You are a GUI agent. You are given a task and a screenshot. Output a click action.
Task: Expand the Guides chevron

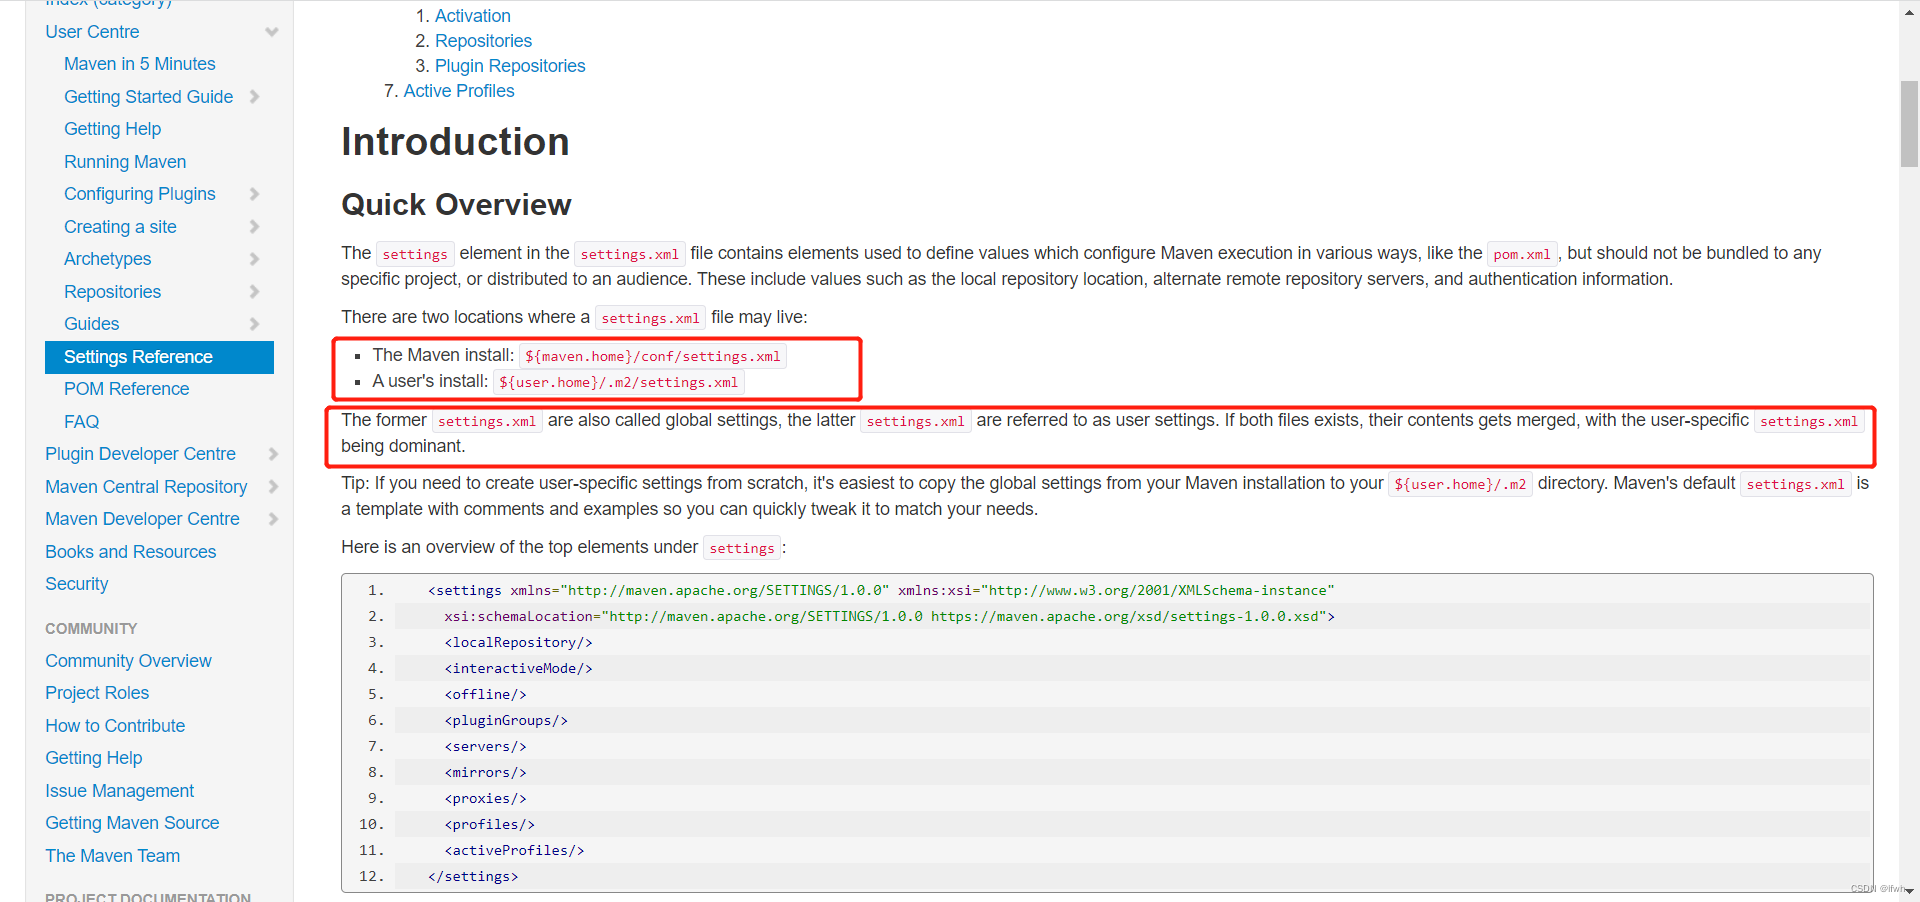254,324
